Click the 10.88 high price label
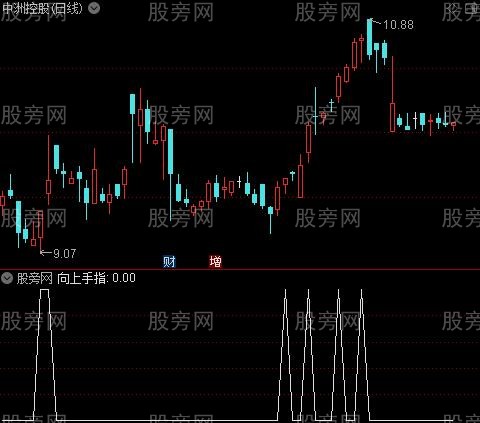This screenshot has height=423, width=480. 398,25
